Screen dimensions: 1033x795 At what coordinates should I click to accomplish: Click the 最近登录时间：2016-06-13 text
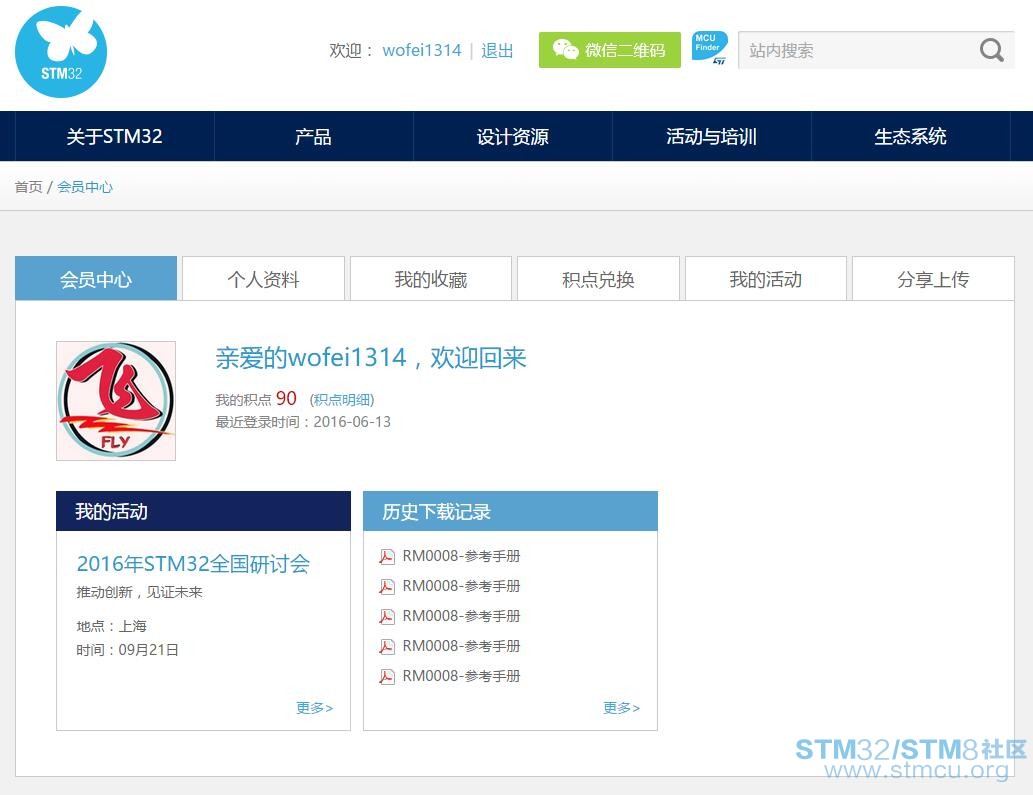303,422
